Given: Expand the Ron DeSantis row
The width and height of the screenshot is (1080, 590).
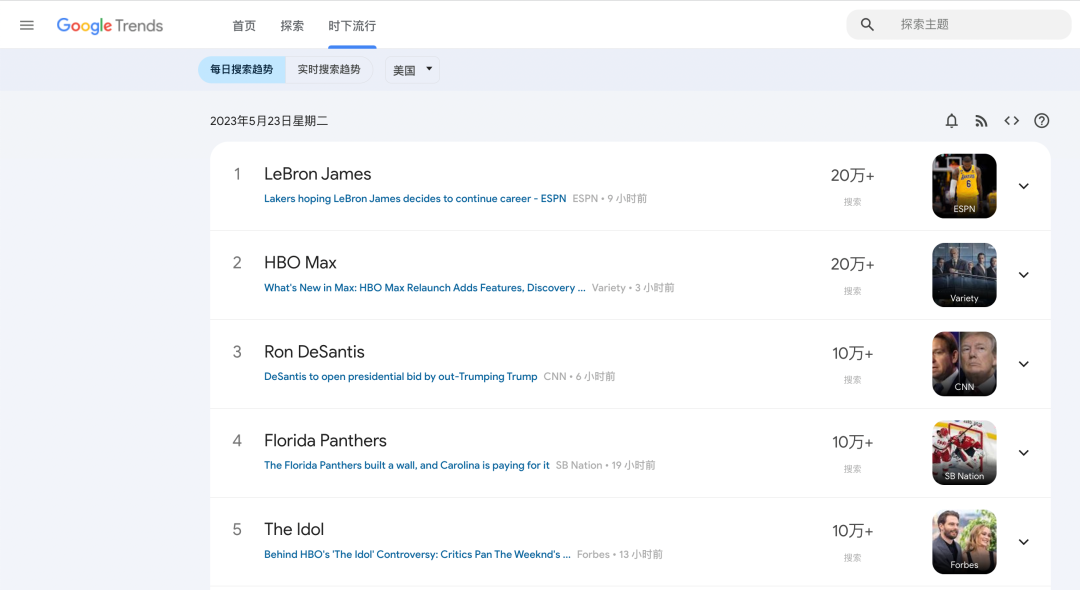Looking at the screenshot, I should (x=1024, y=364).
